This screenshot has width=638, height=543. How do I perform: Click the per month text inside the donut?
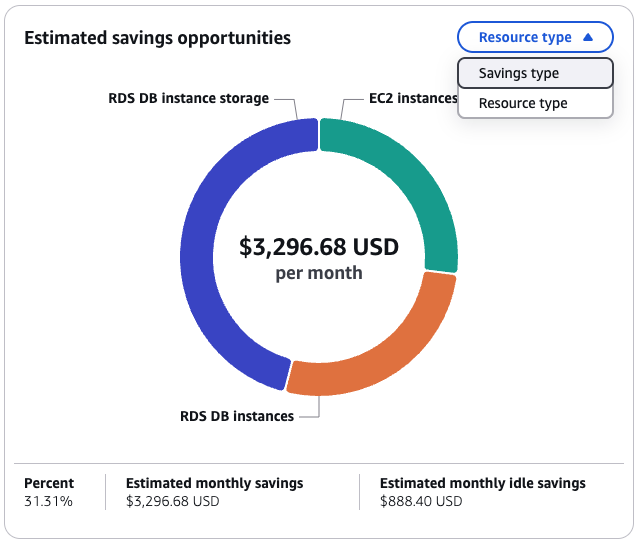(x=319, y=273)
